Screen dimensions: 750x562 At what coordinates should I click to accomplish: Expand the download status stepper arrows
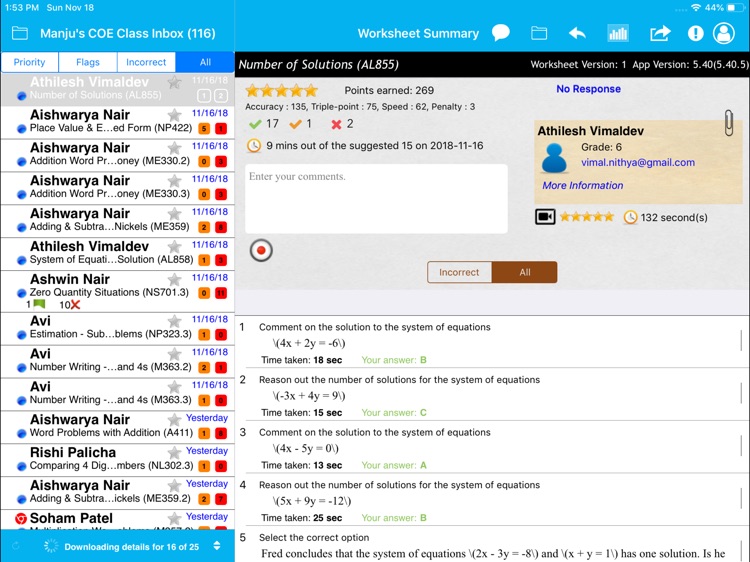tap(217, 546)
